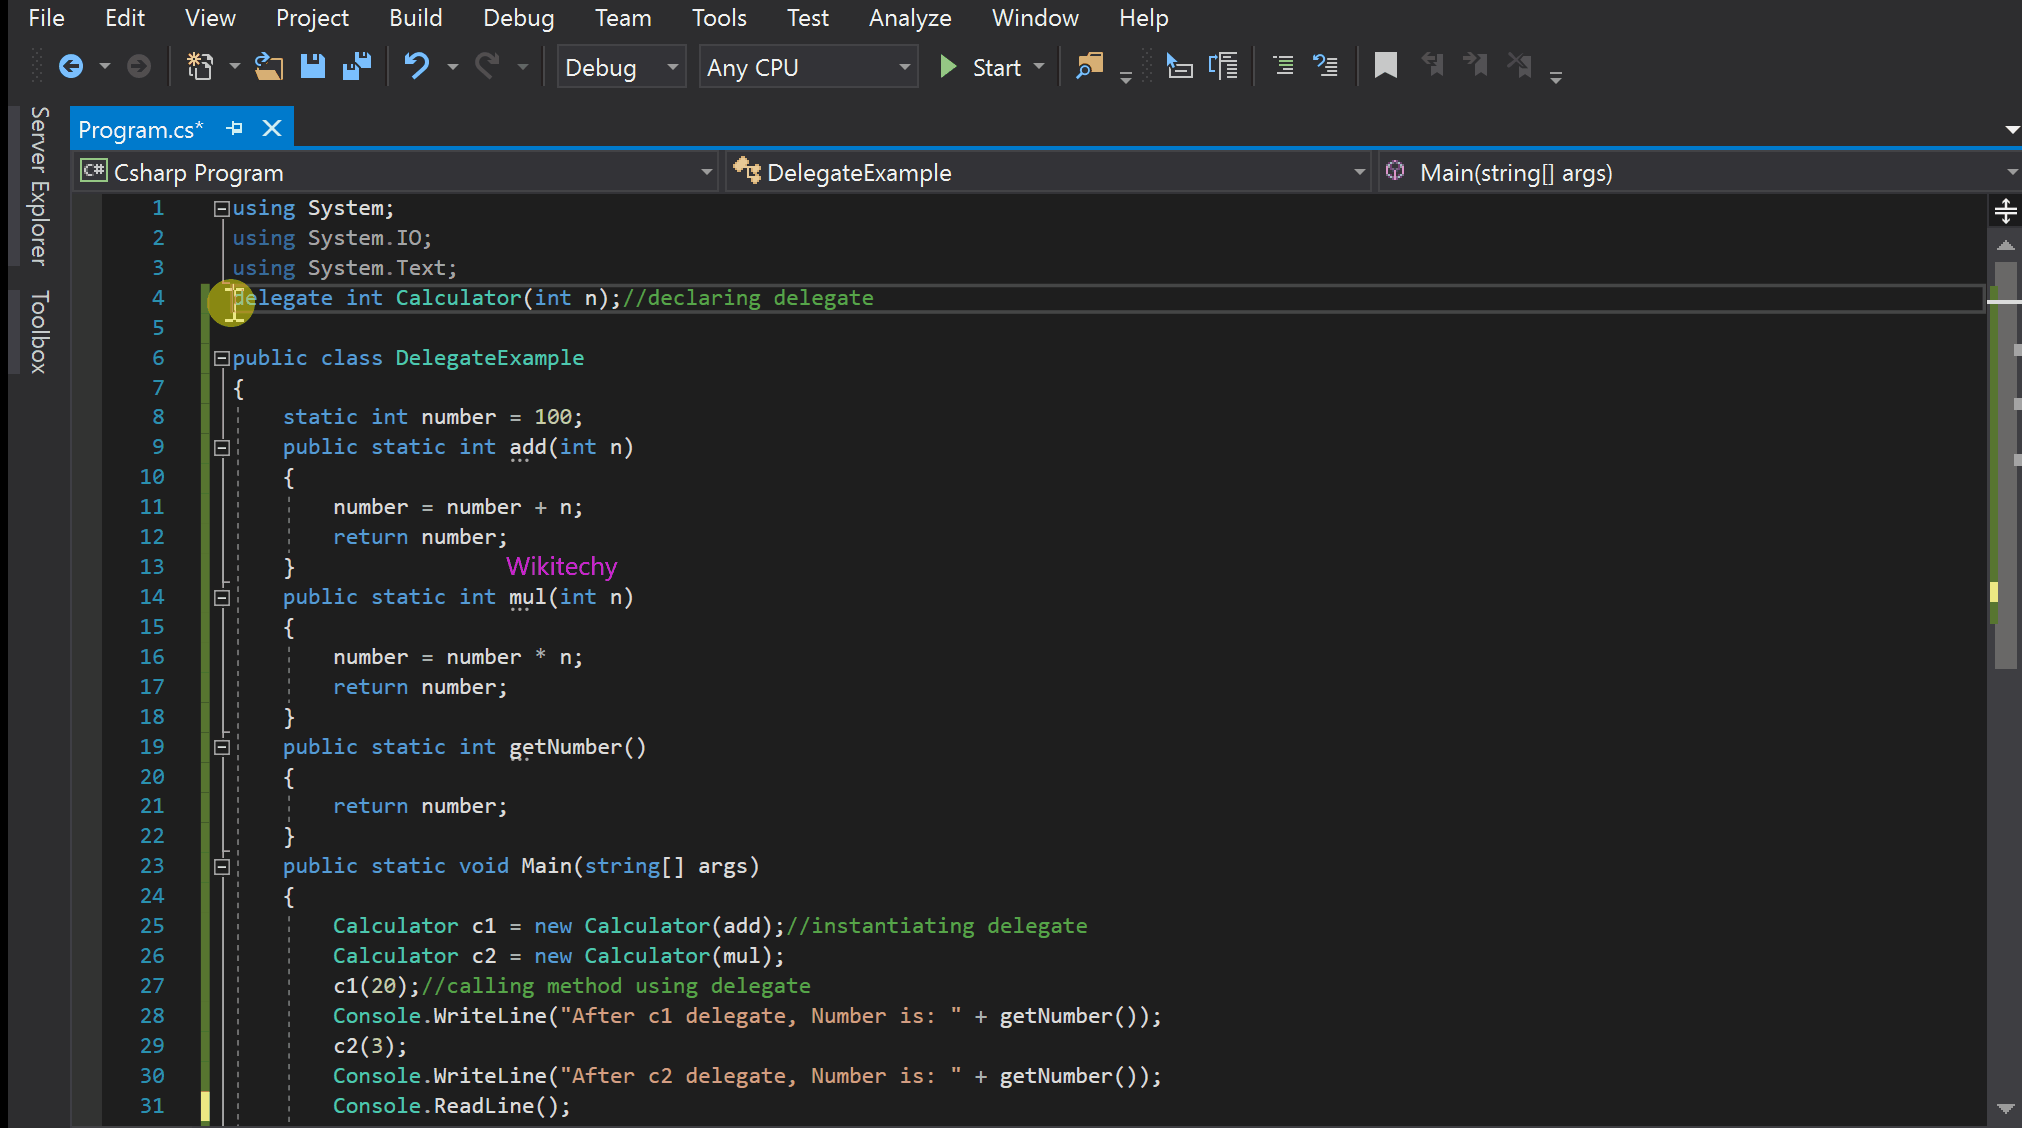Collapse the mul method block
This screenshot has height=1128, width=2022.
222,598
